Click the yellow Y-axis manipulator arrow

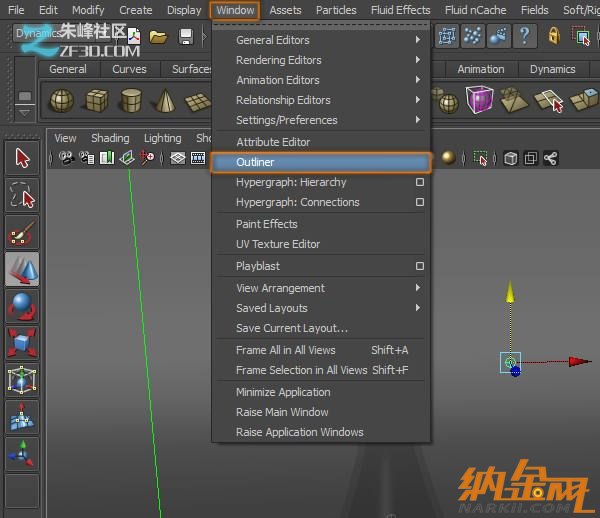coord(510,293)
